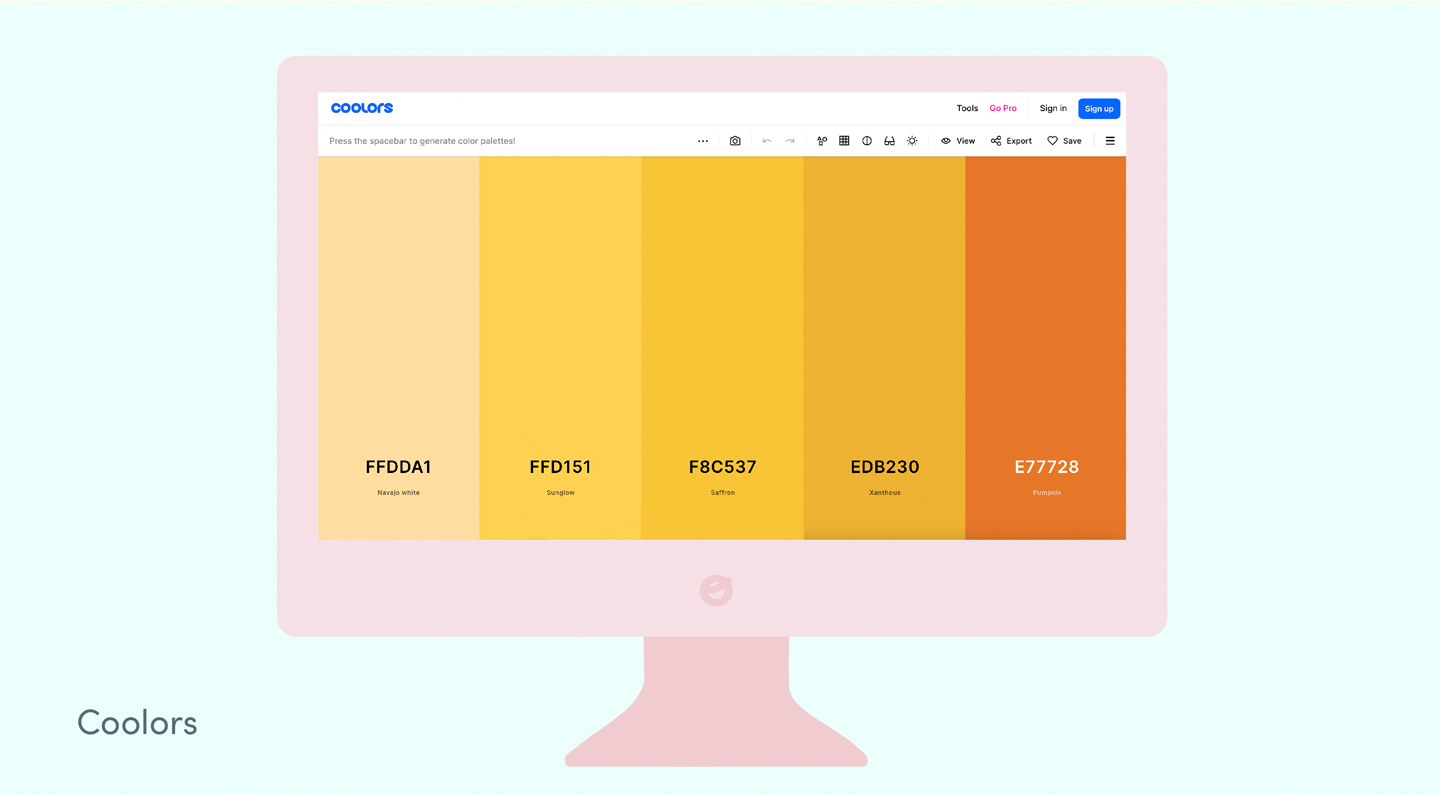
Task: Click the Coolors logo
Action: coord(362,108)
